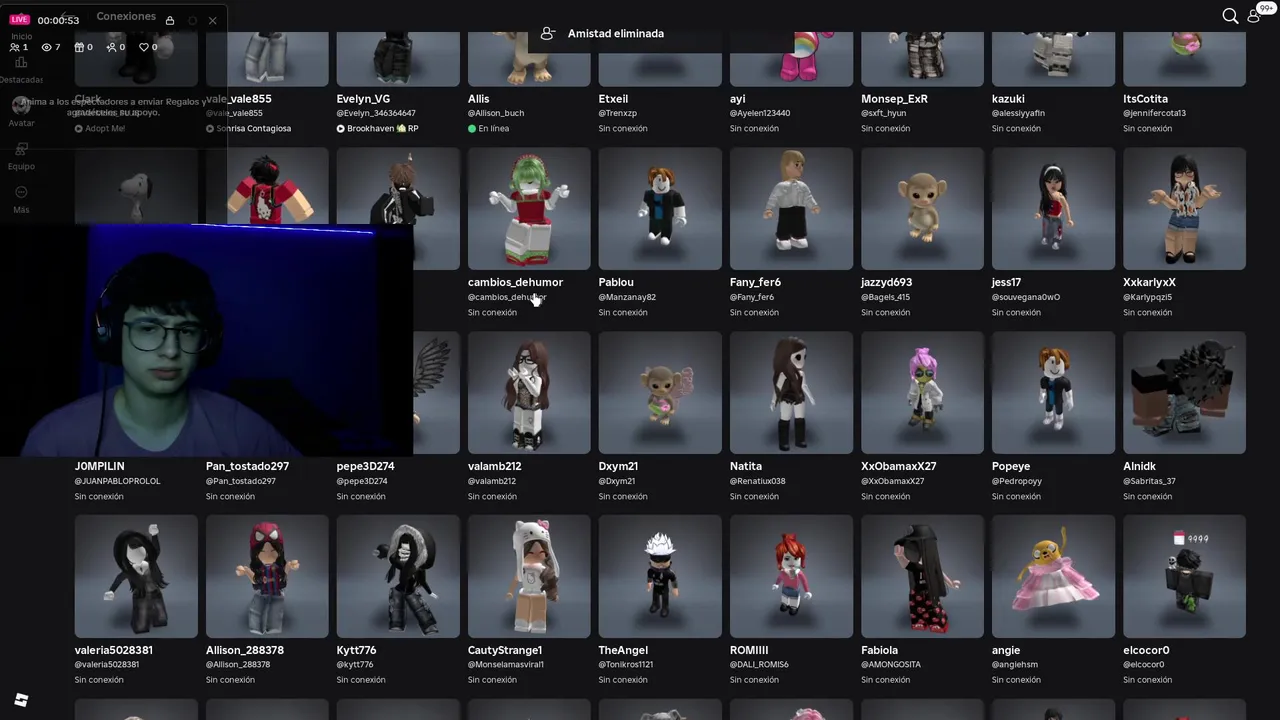Open Alnidk's avatar thumbnail

click(x=1184, y=392)
